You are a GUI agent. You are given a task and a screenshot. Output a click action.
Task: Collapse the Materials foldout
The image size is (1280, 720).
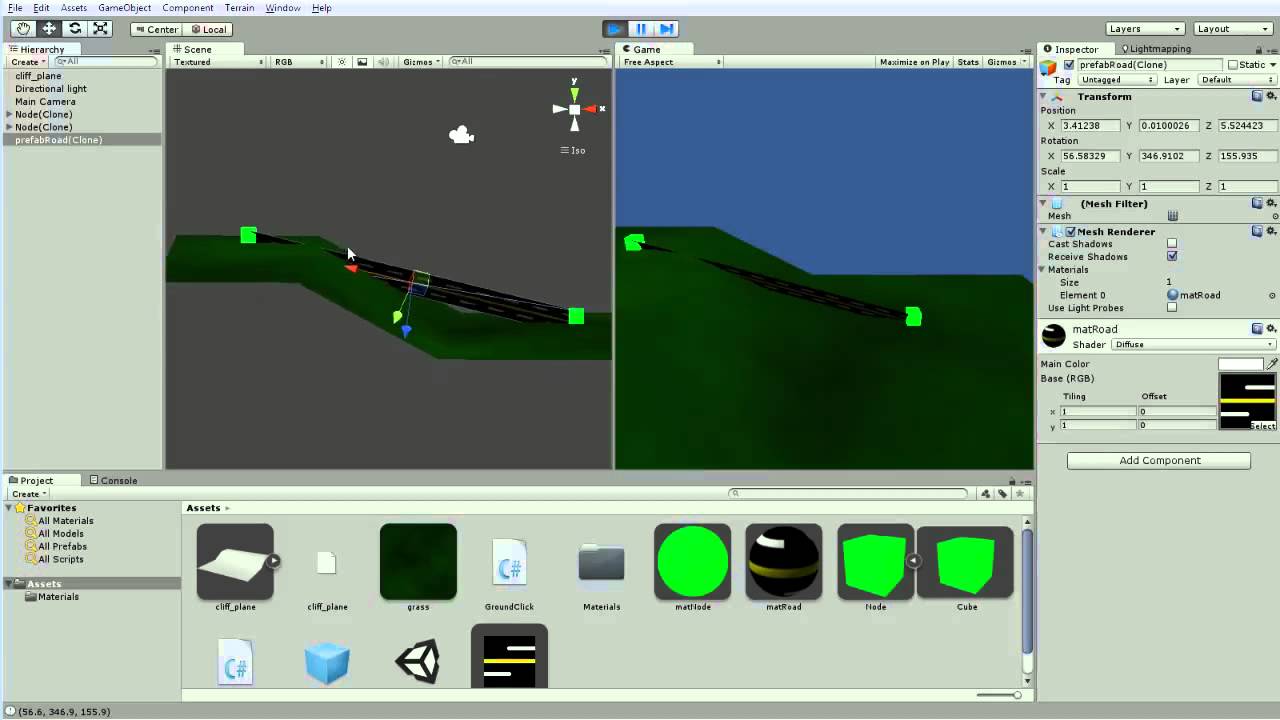1043,270
